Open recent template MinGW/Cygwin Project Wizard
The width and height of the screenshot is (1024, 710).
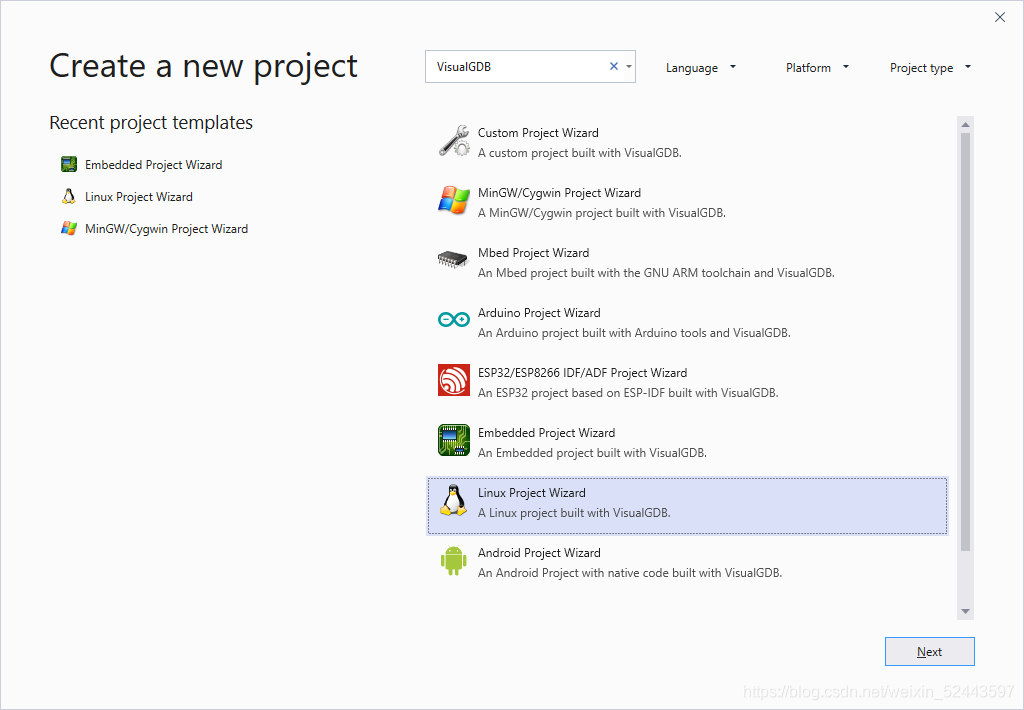(x=167, y=229)
